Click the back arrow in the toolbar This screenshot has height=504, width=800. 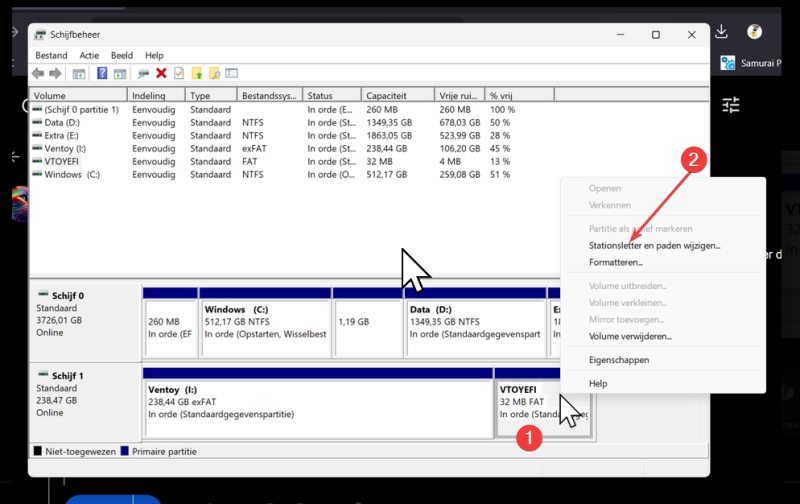click(38, 73)
